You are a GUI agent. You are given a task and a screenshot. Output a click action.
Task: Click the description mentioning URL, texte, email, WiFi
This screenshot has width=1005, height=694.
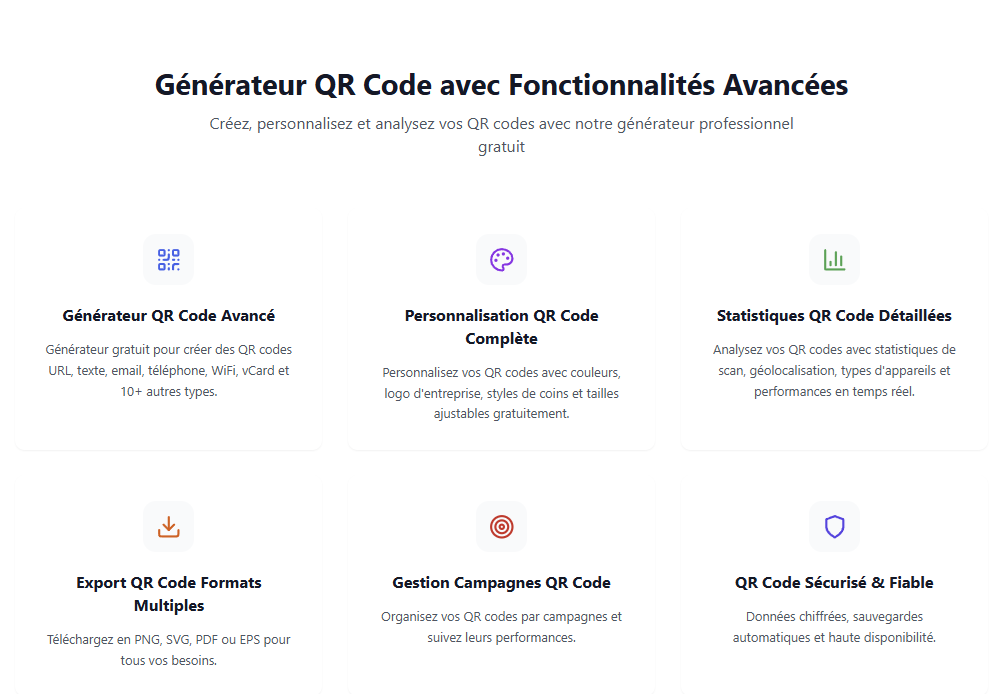tap(168, 370)
